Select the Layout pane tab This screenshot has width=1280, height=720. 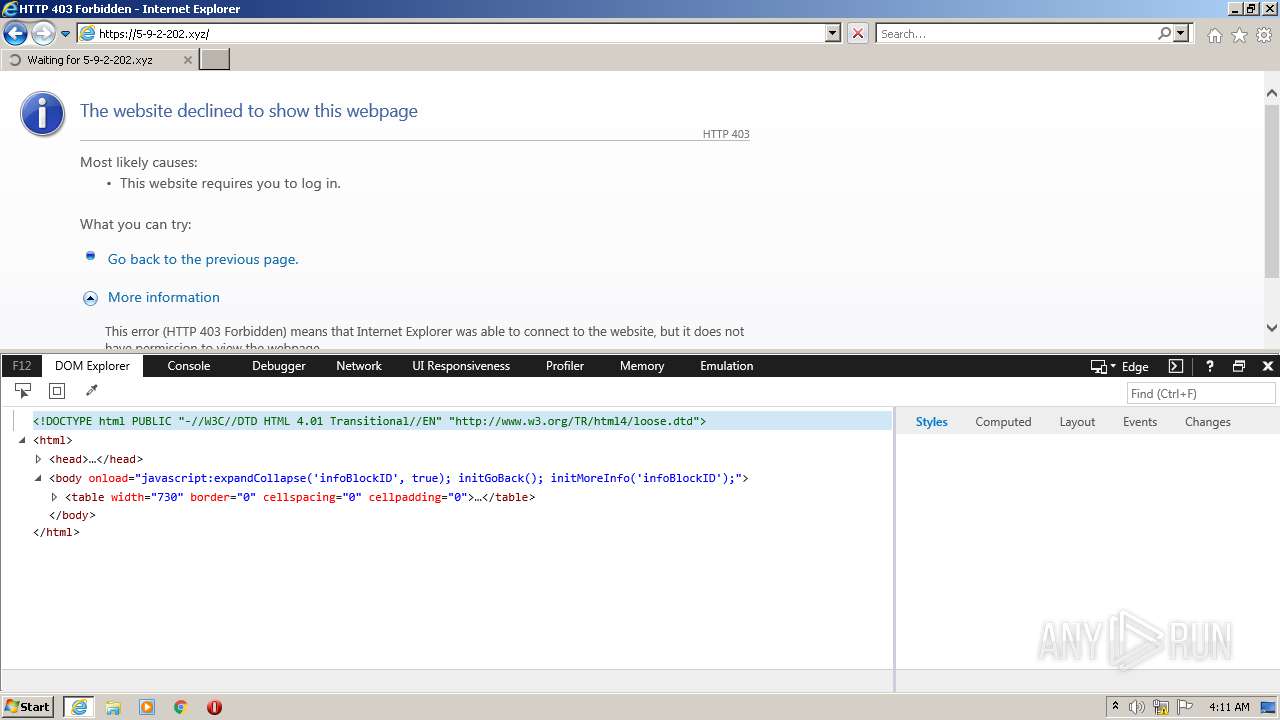tap(1077, 422)
